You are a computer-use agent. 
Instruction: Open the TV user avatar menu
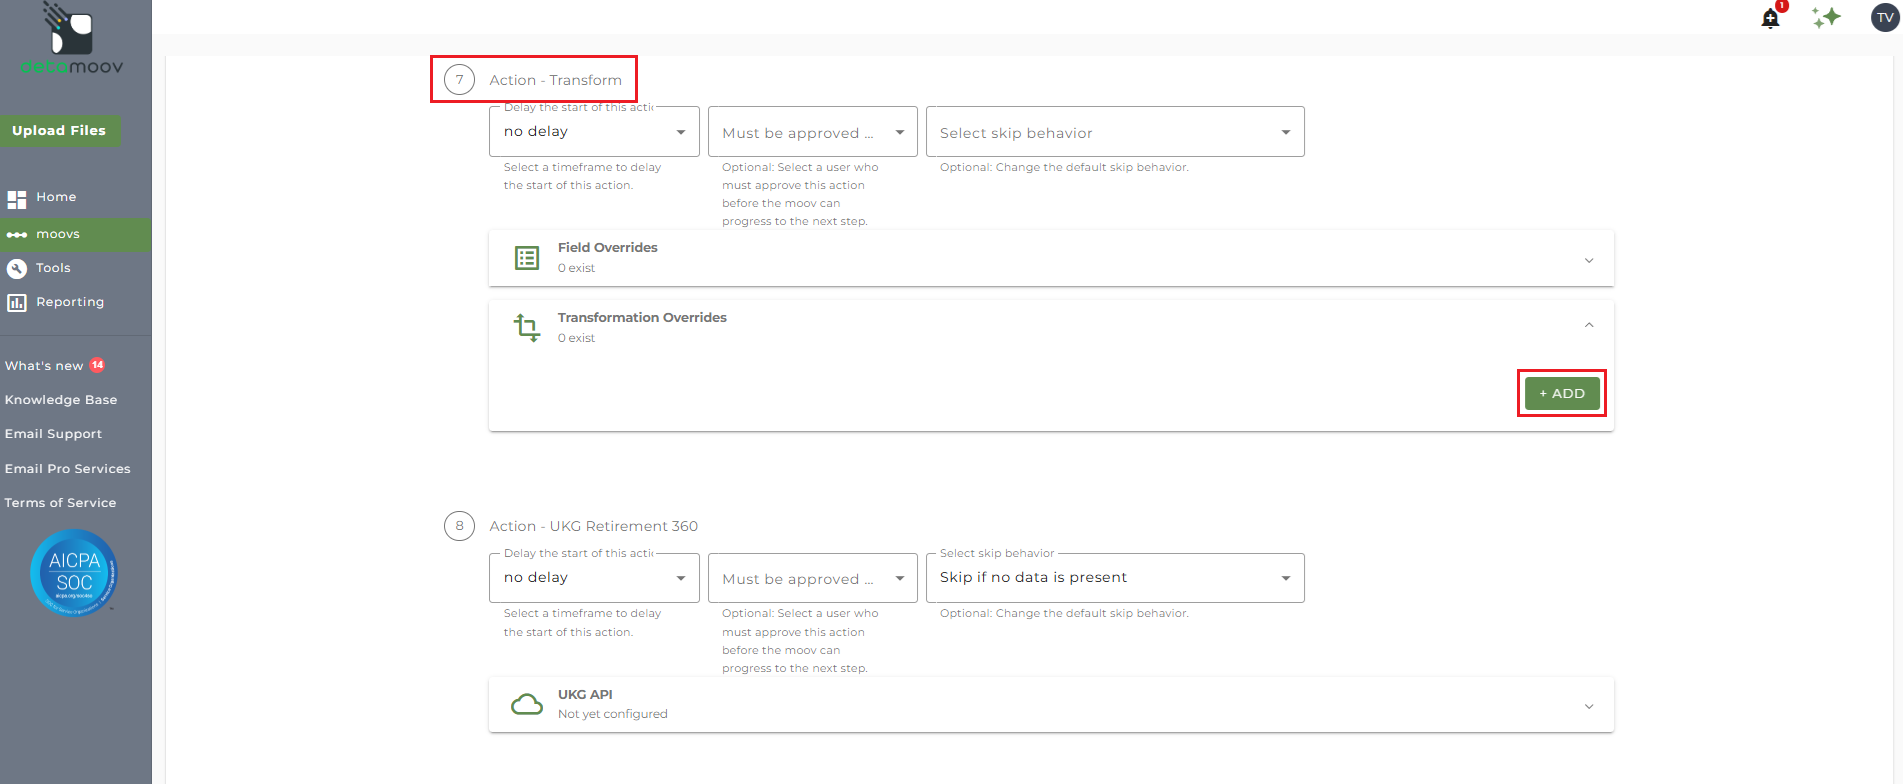click(x=1884, y=17)
